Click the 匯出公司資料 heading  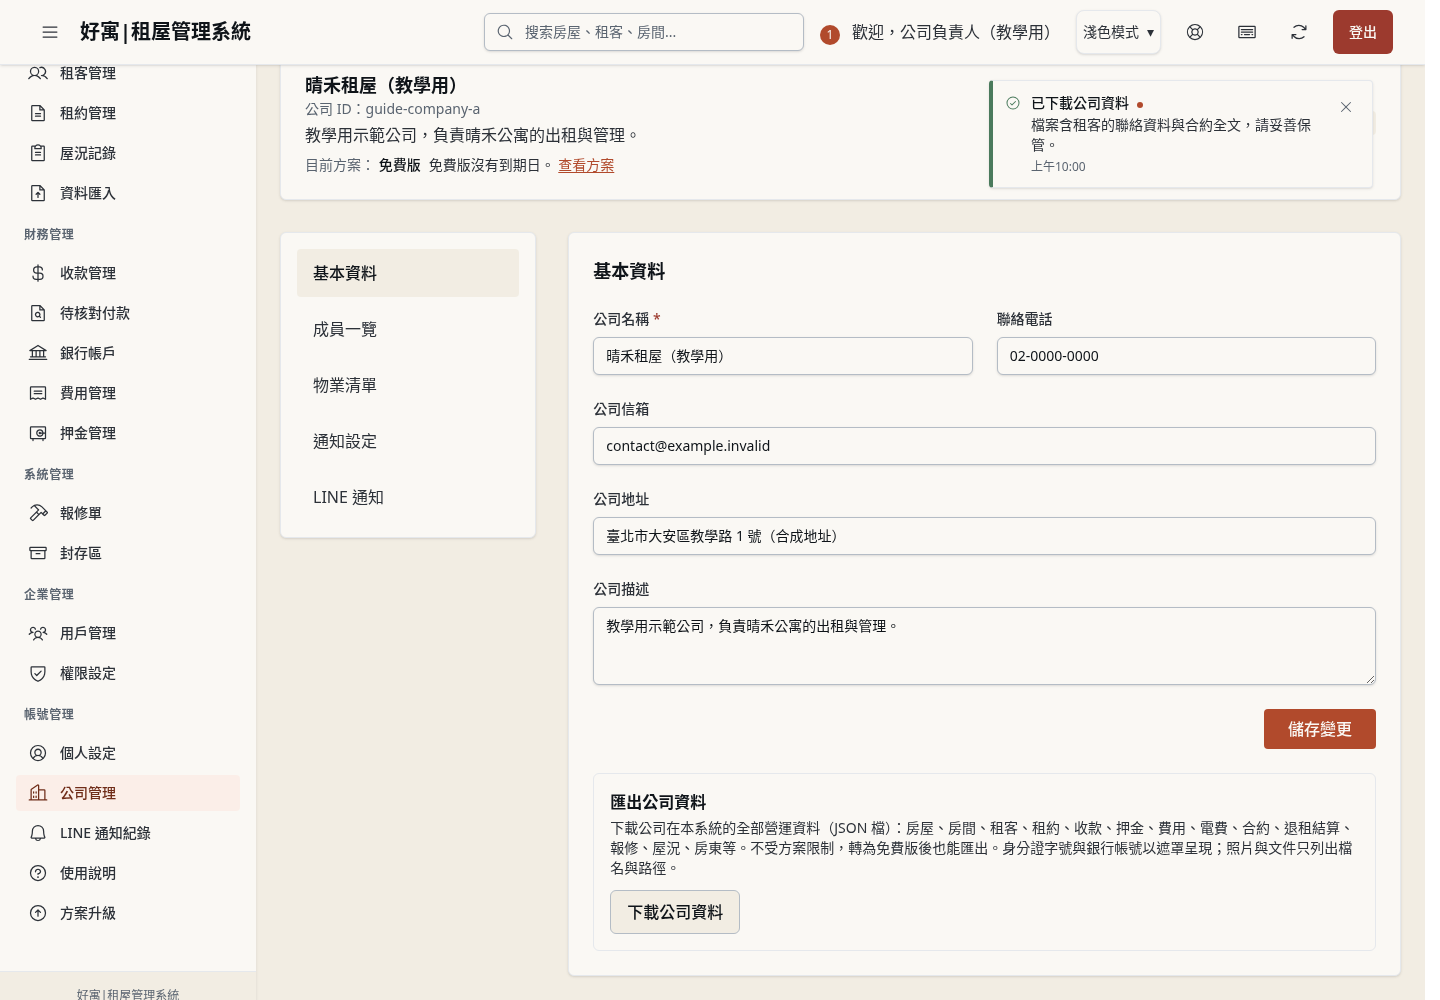point(658,802)
